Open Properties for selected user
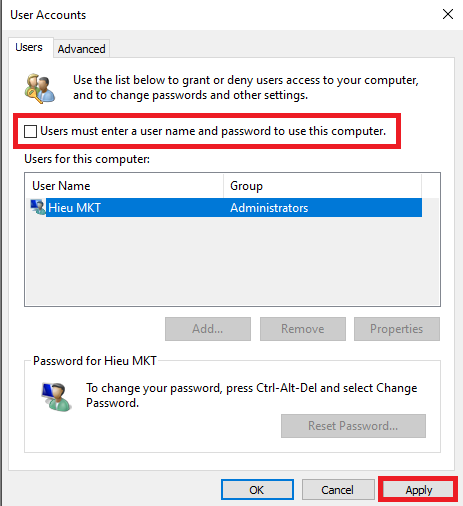The height and width of the screenshot is (506, 463). [397, 329]
